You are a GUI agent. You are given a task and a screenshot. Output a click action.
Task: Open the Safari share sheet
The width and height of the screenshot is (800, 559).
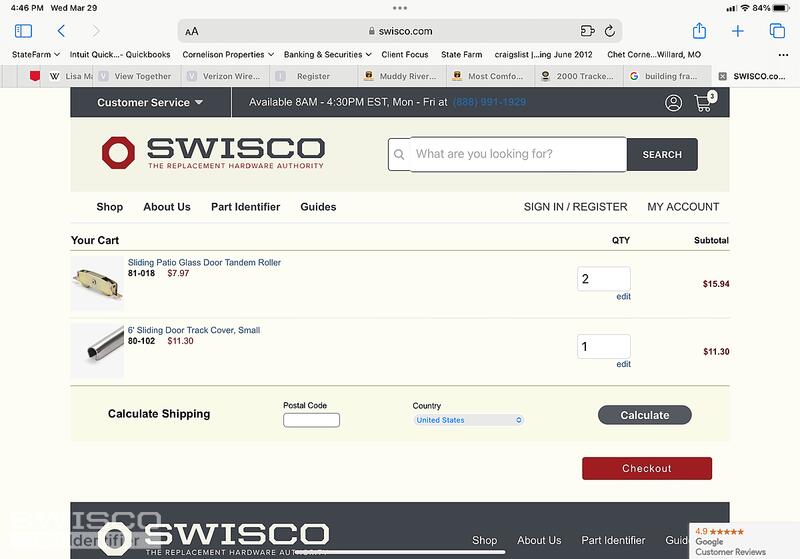tap(699, 31)
